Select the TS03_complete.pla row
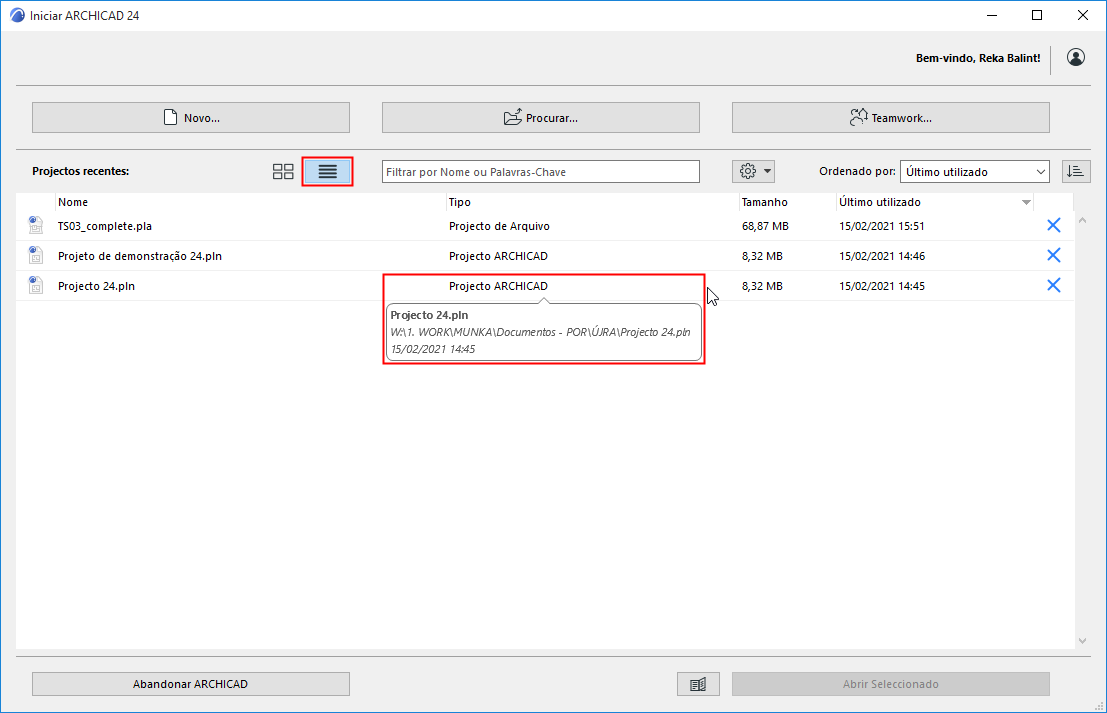This screenshot has height=713, width=1107. 545,226
